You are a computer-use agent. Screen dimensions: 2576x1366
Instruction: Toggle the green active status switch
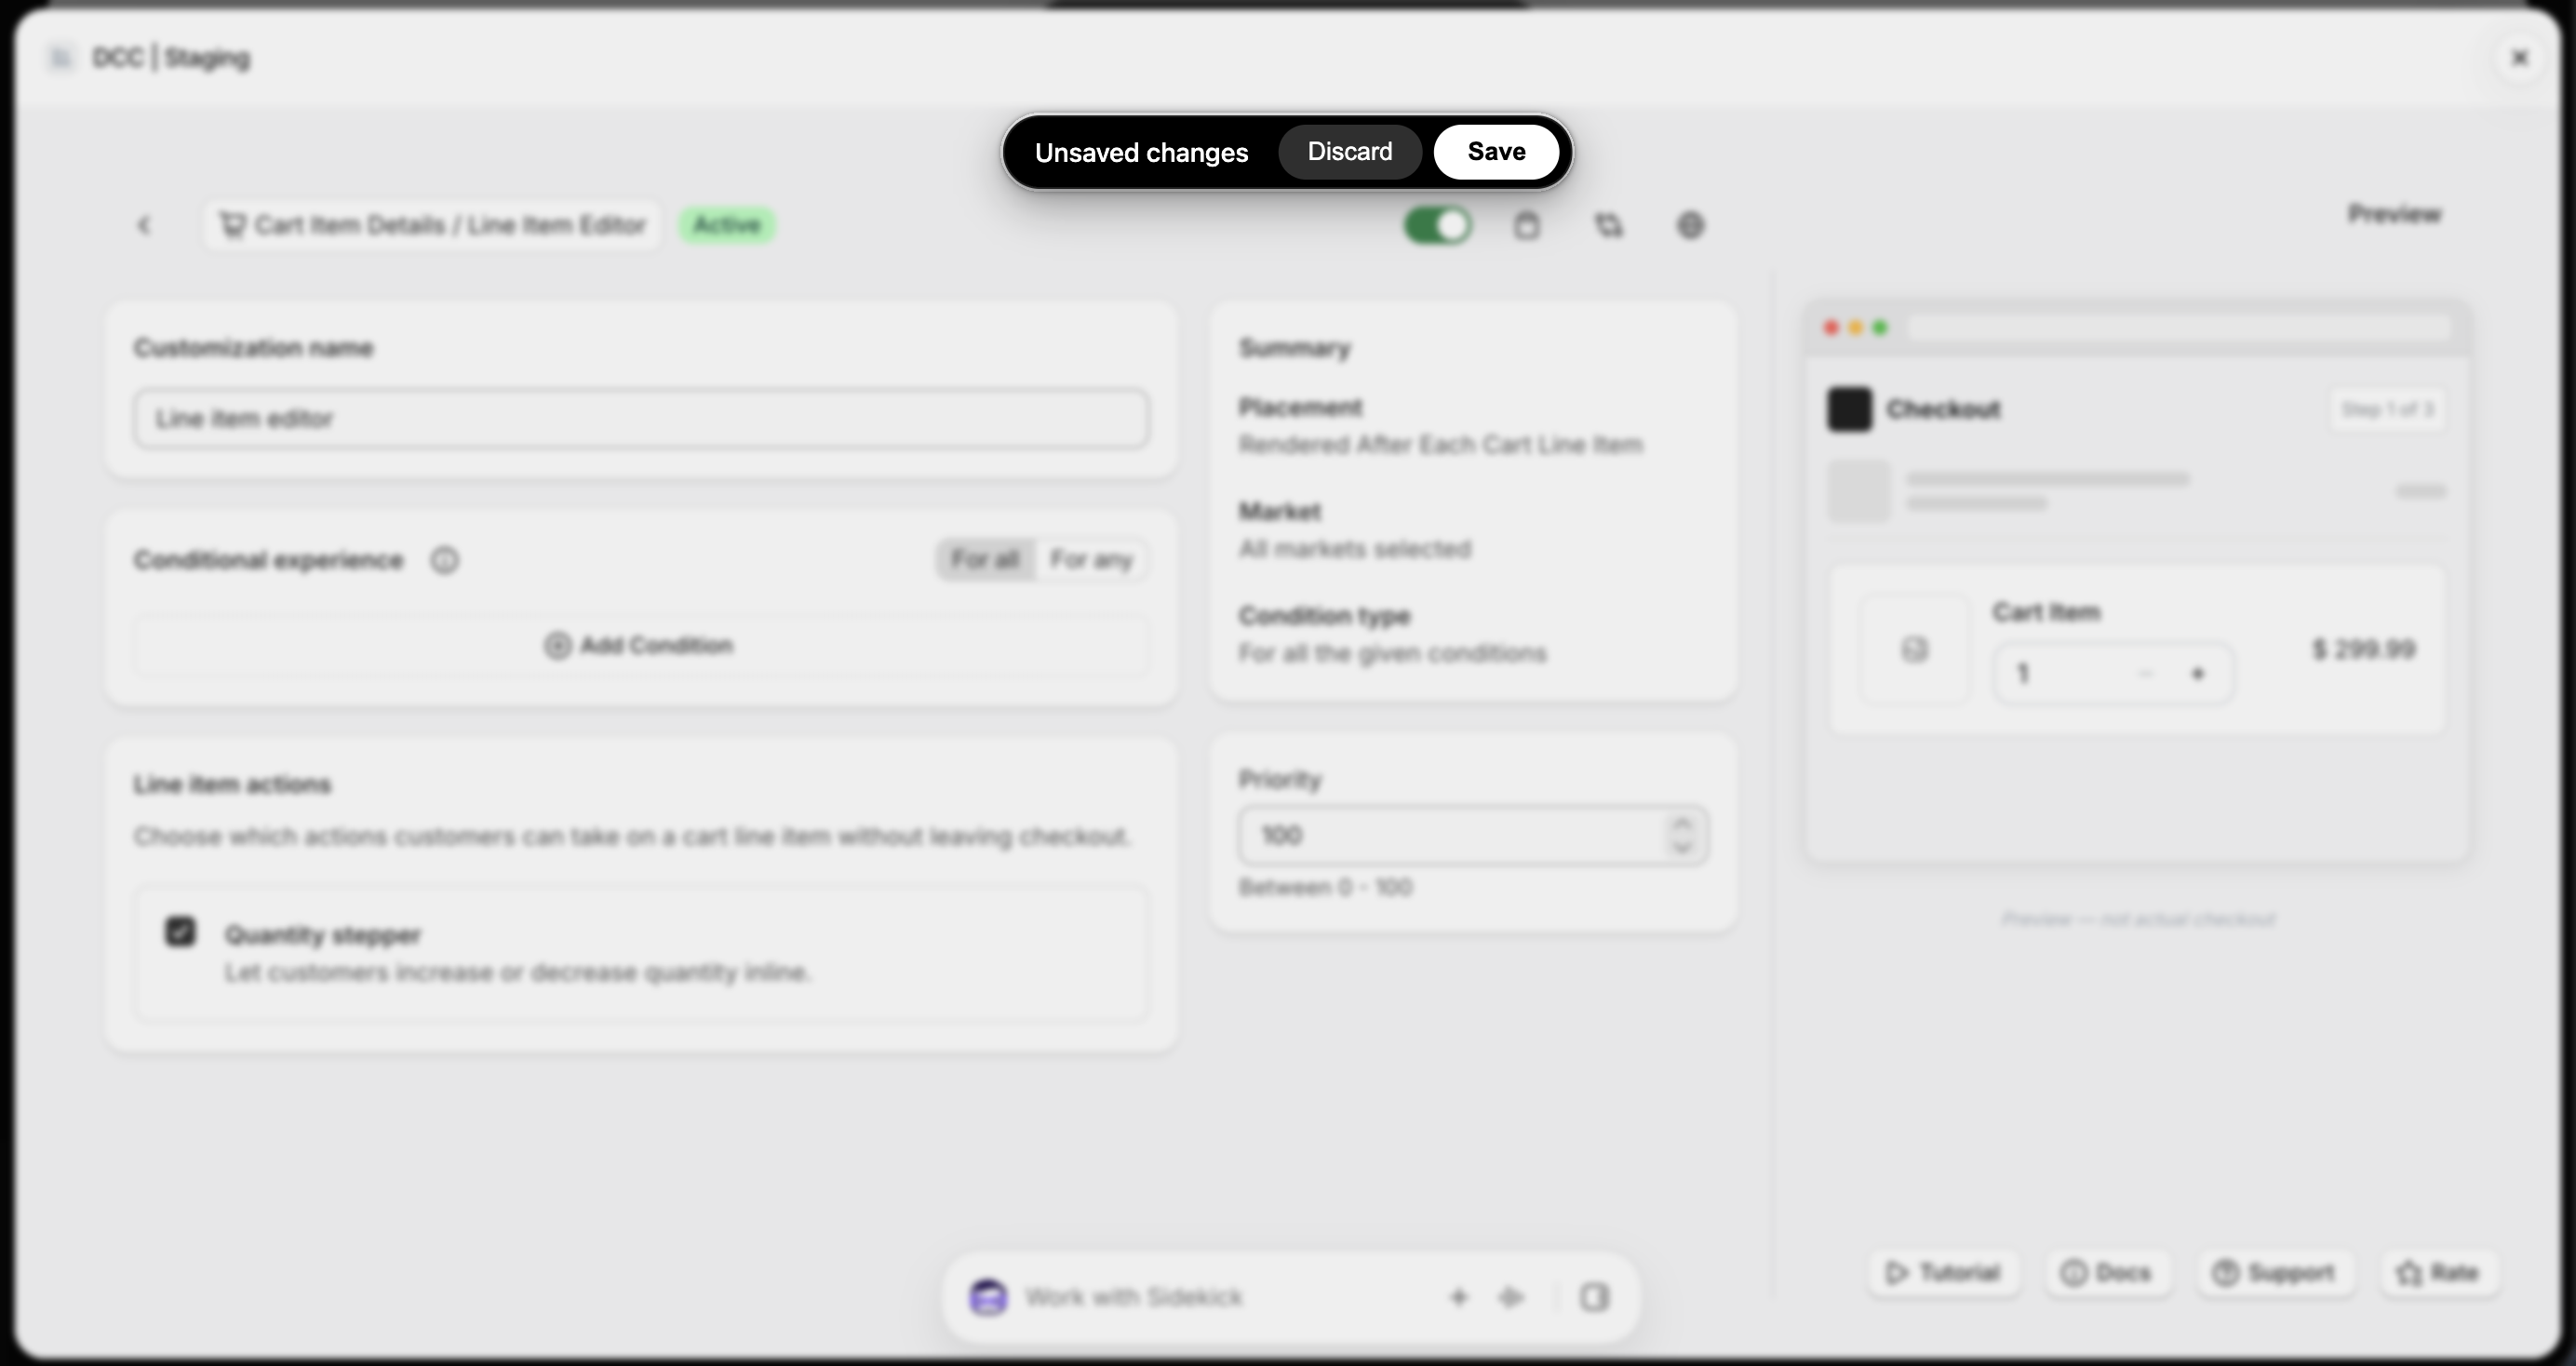[1438, 225]
